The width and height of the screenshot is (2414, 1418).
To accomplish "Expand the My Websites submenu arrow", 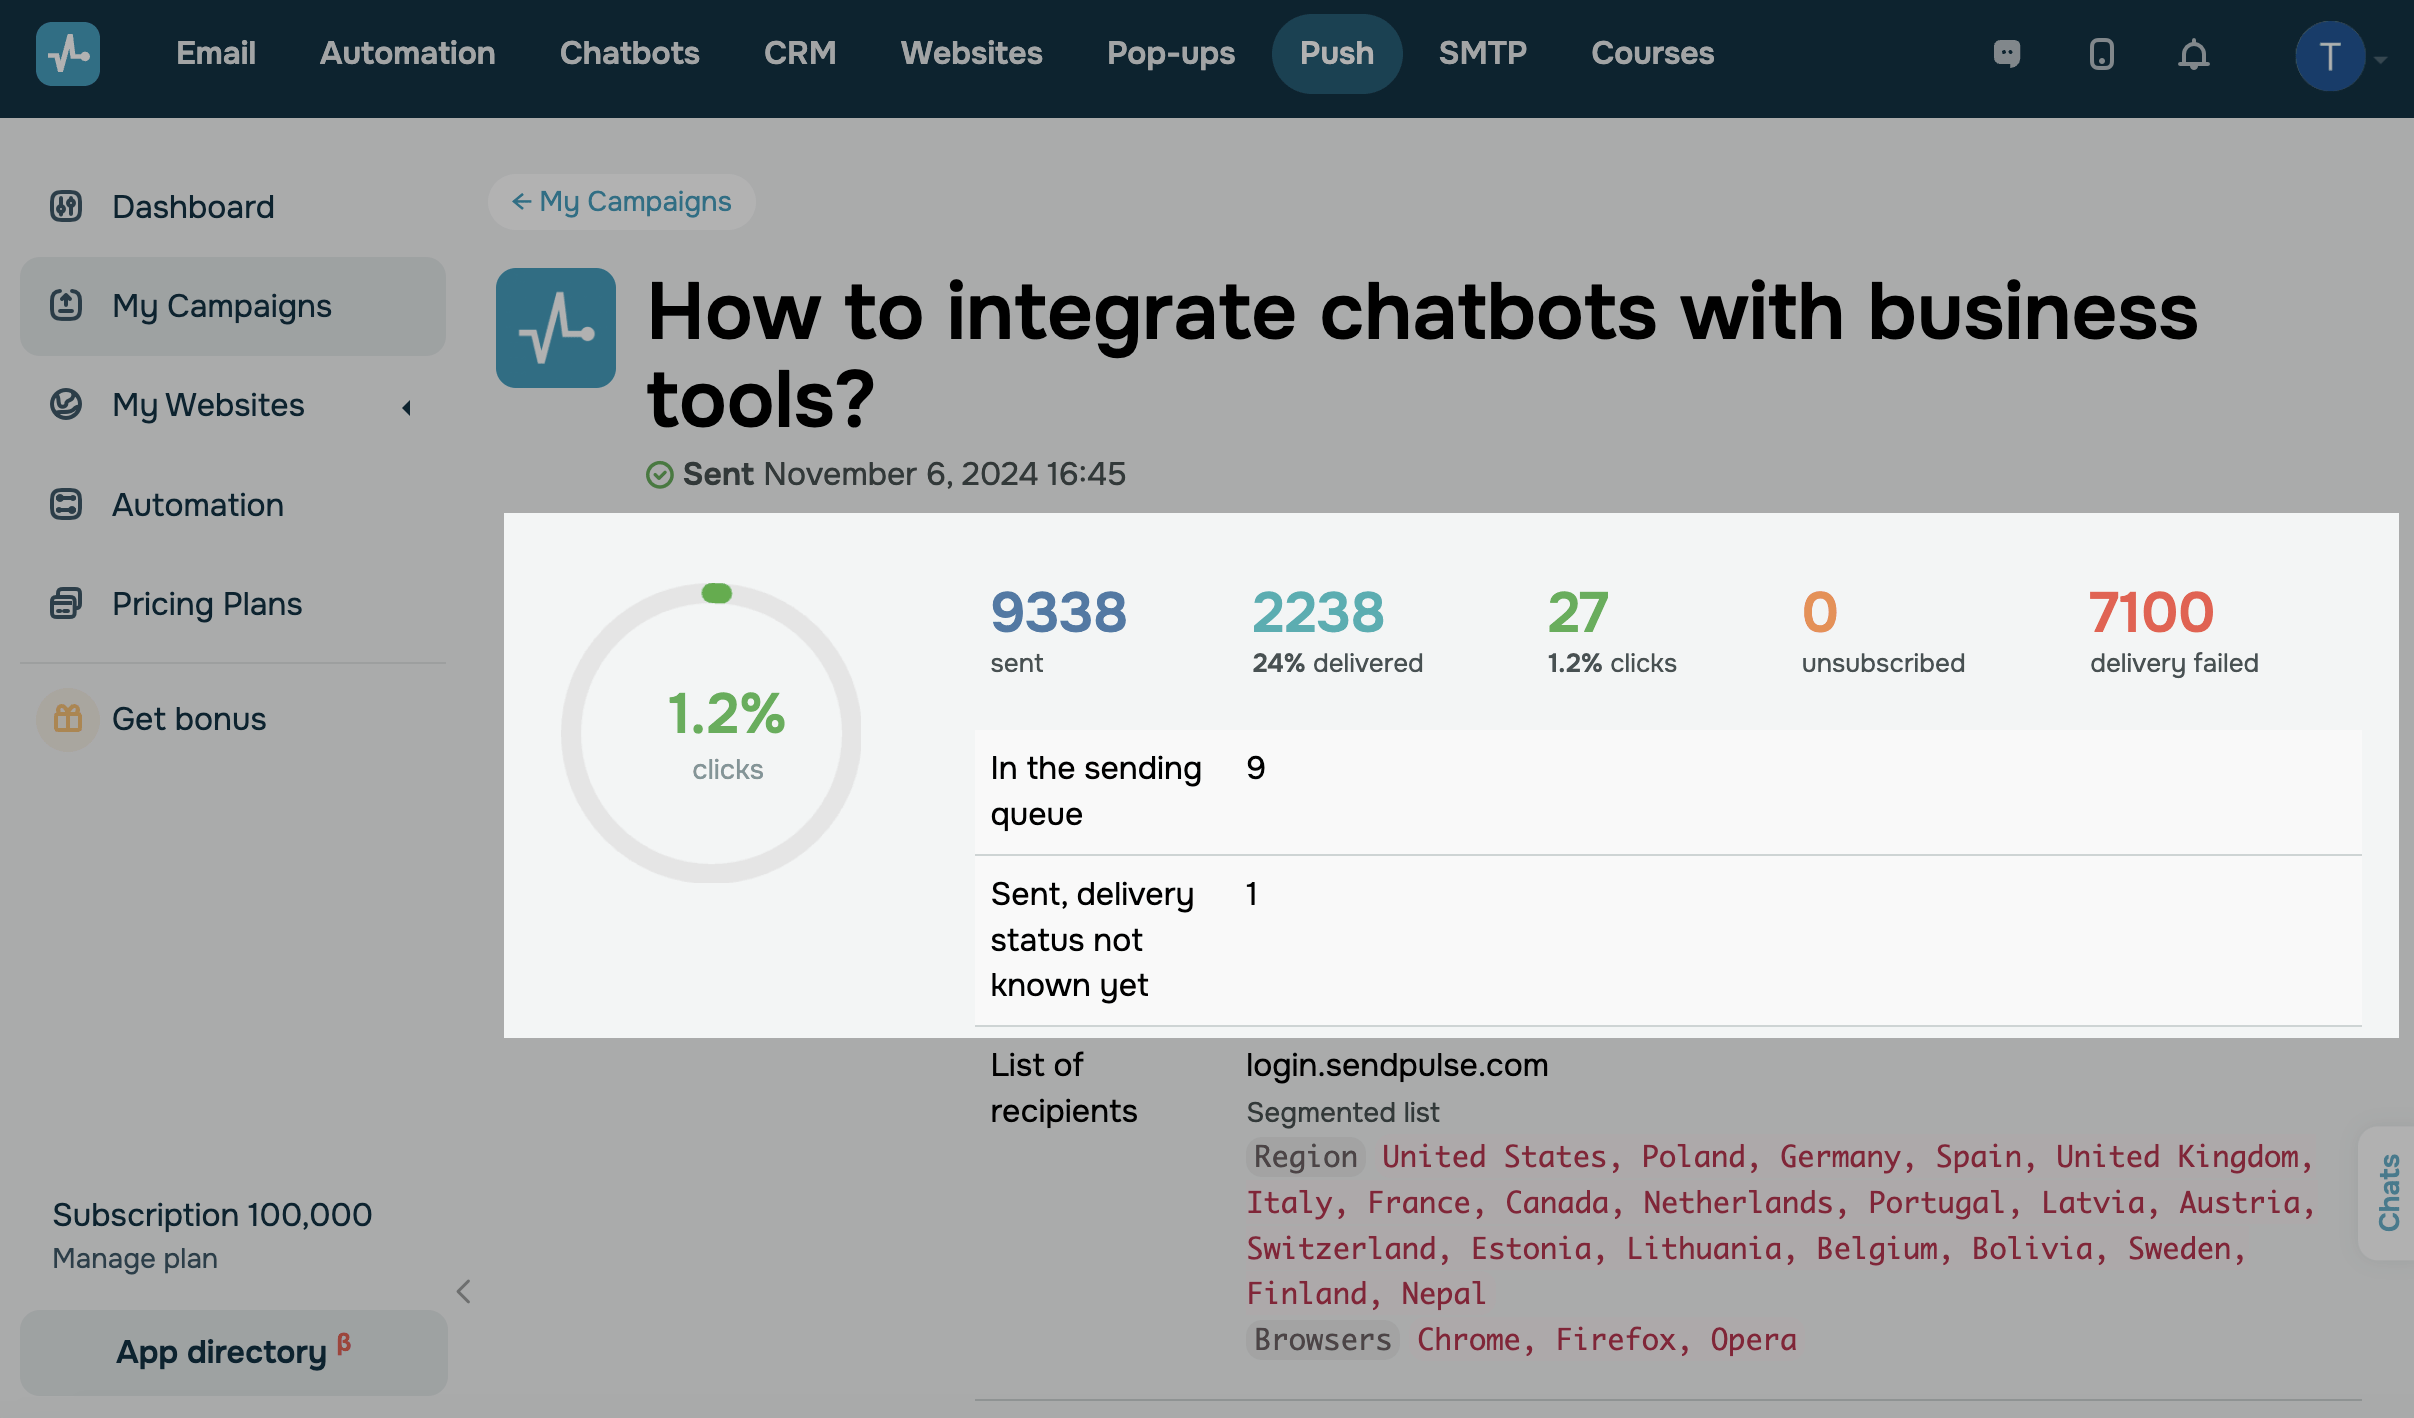I will 406,407.
